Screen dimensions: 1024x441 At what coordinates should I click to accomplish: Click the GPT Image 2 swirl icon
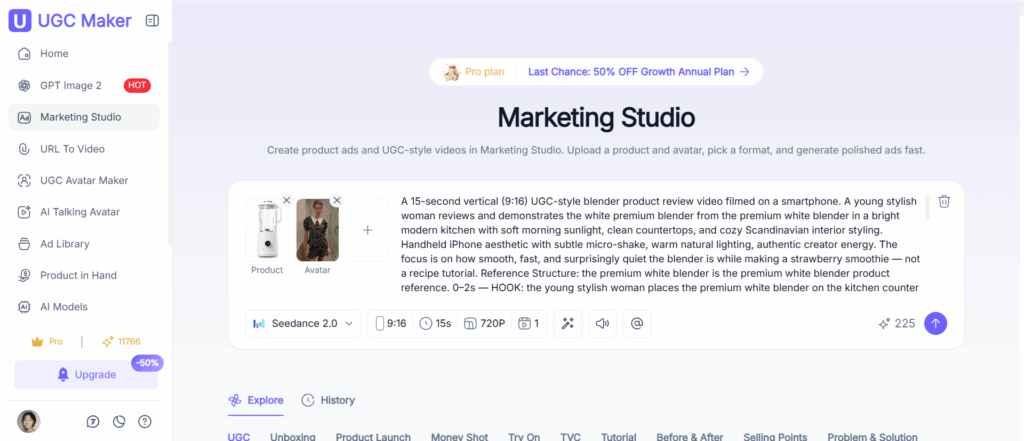tap(24, 86)
